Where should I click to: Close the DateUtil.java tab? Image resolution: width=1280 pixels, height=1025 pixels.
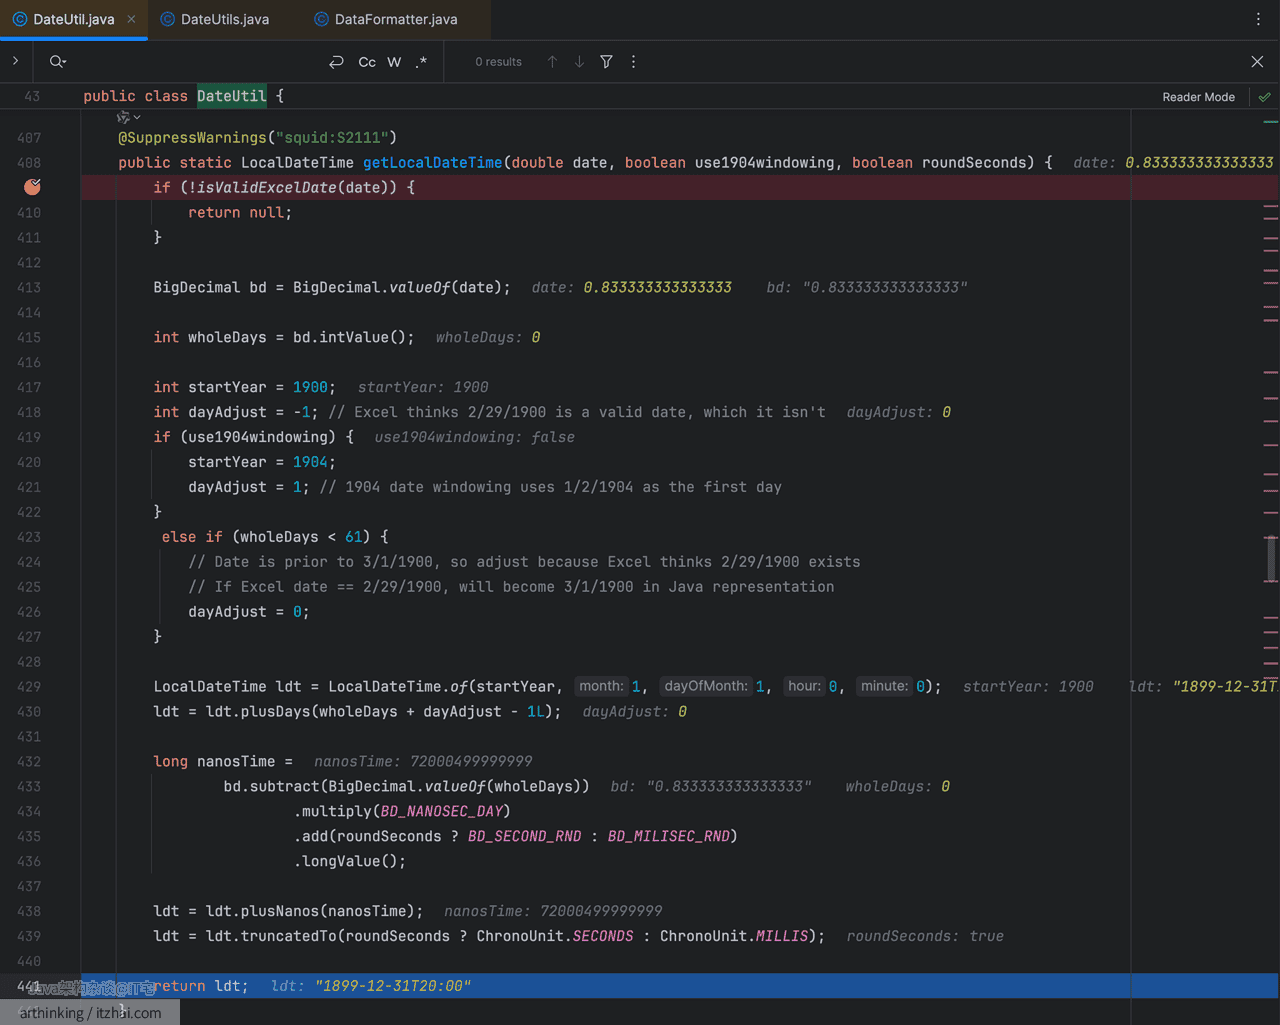(x=131, y=19)
